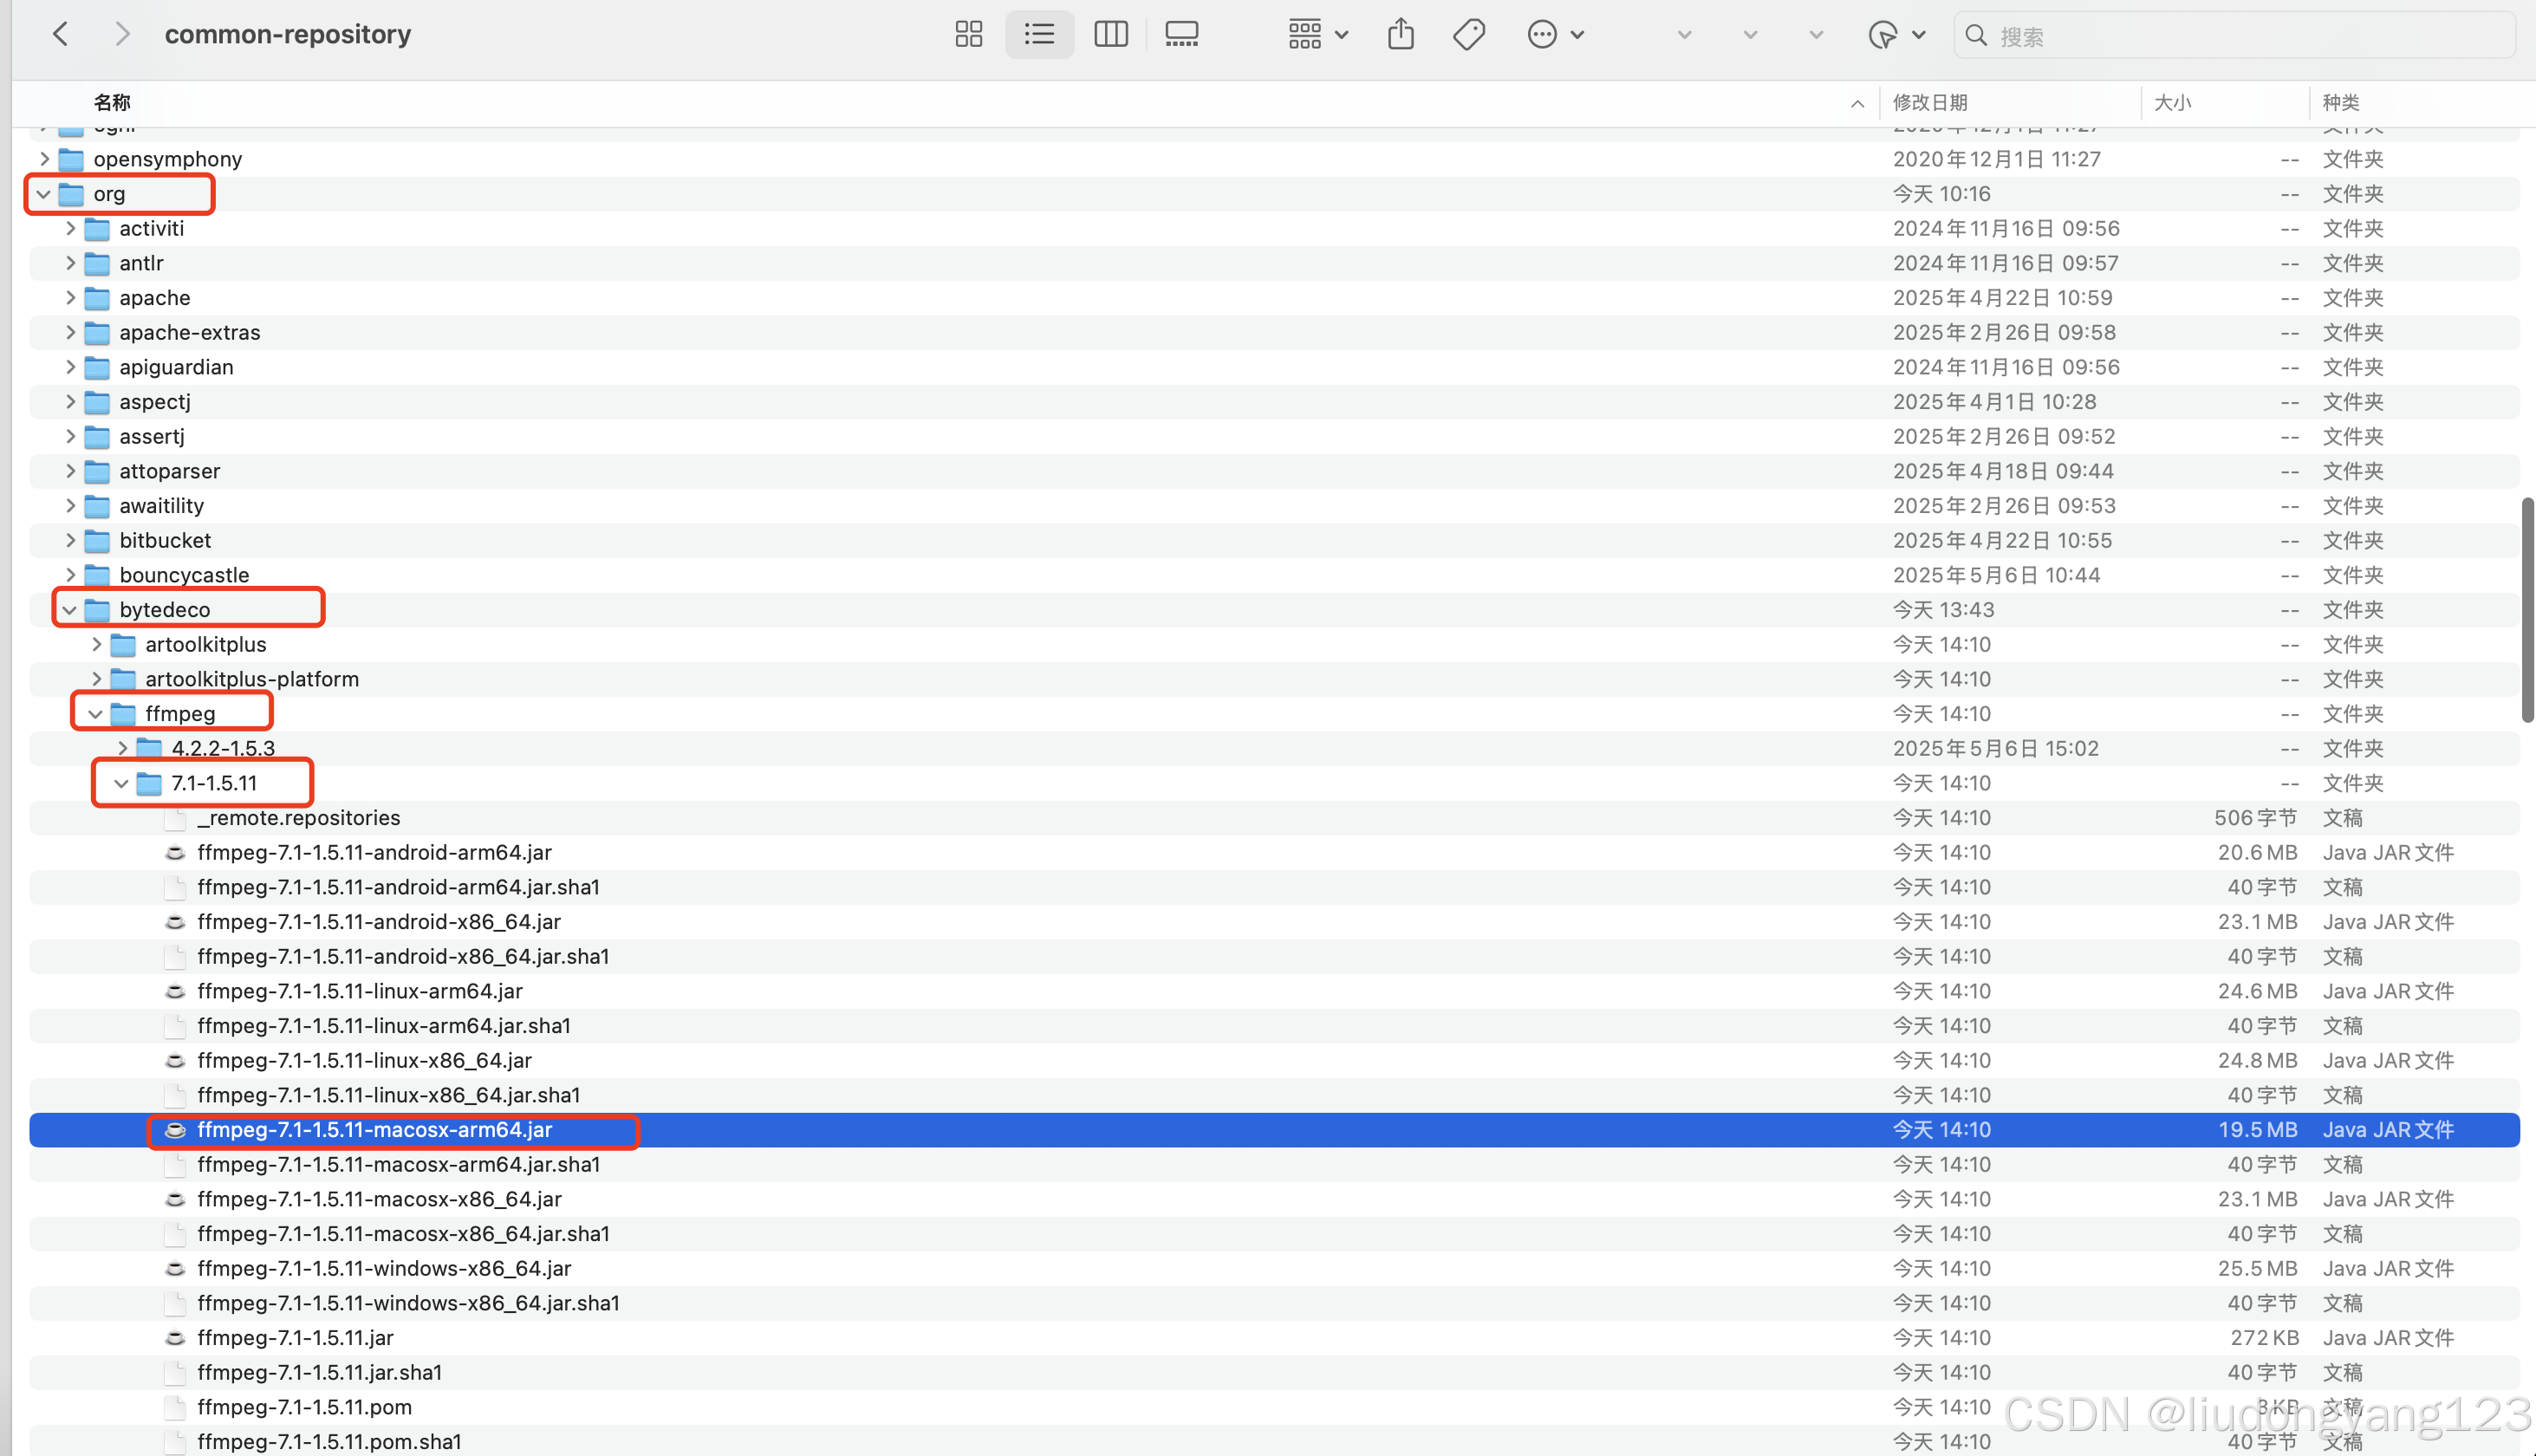This screenshot has width=2536, height=1456.
Task: Select ffmpeg-7.1-1.5.11.pom file
Action: click(x=304, y=1408)
